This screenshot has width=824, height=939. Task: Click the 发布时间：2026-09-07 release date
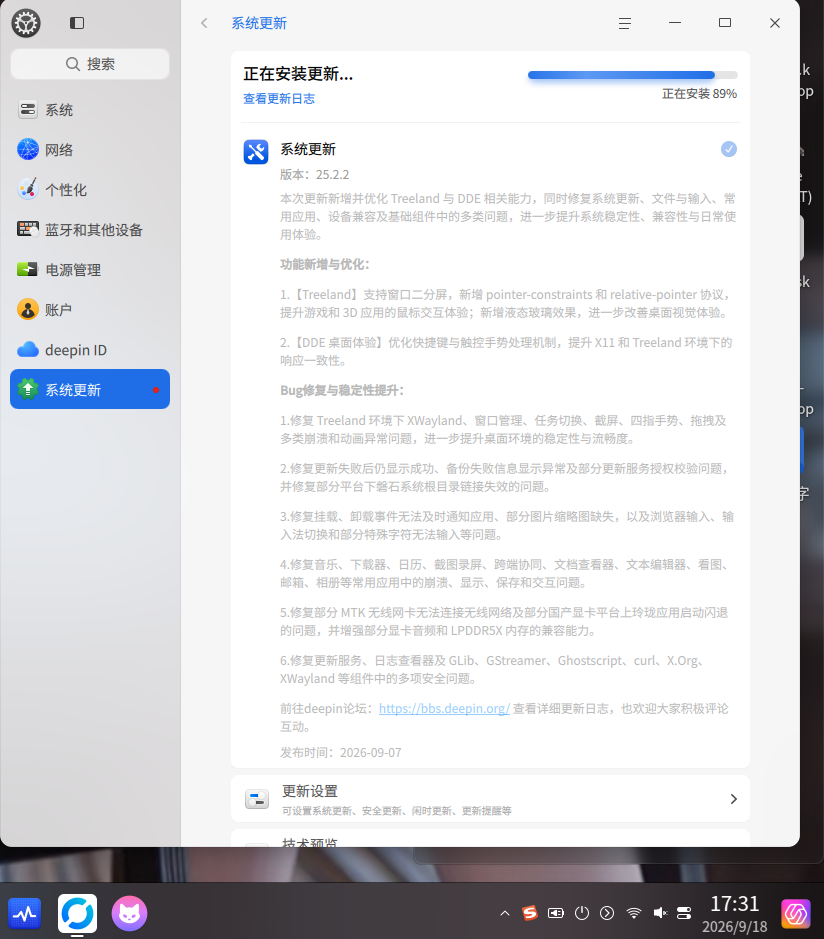click(x=341, y=753)
